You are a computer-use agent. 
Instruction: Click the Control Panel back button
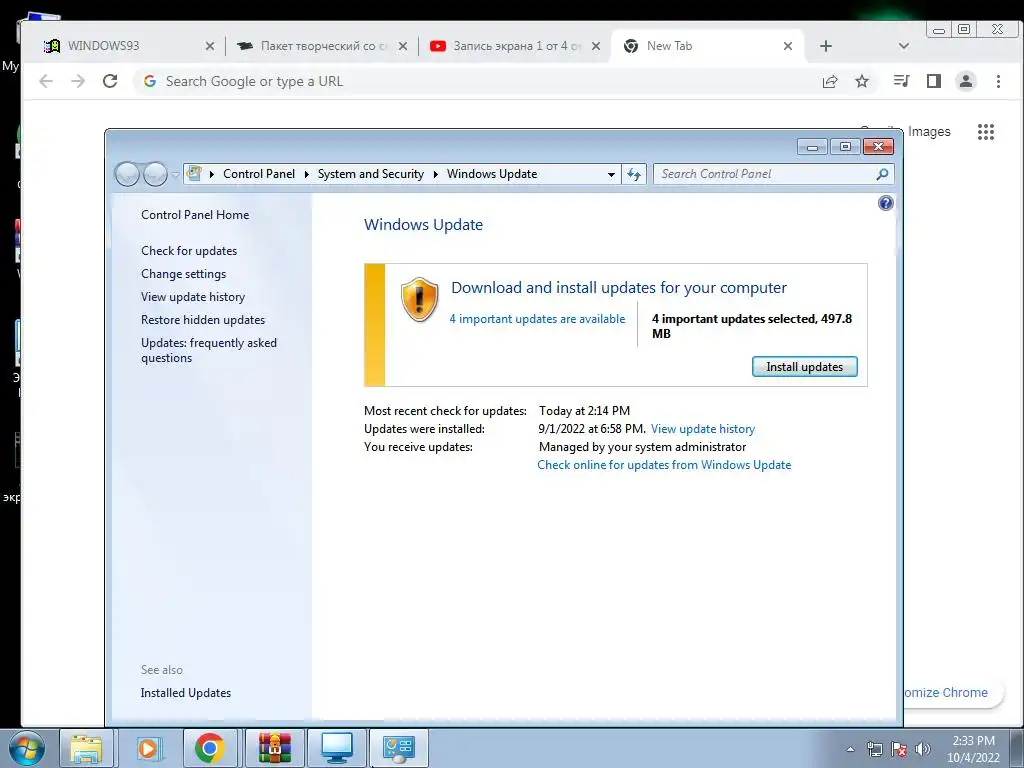point(127,174)
